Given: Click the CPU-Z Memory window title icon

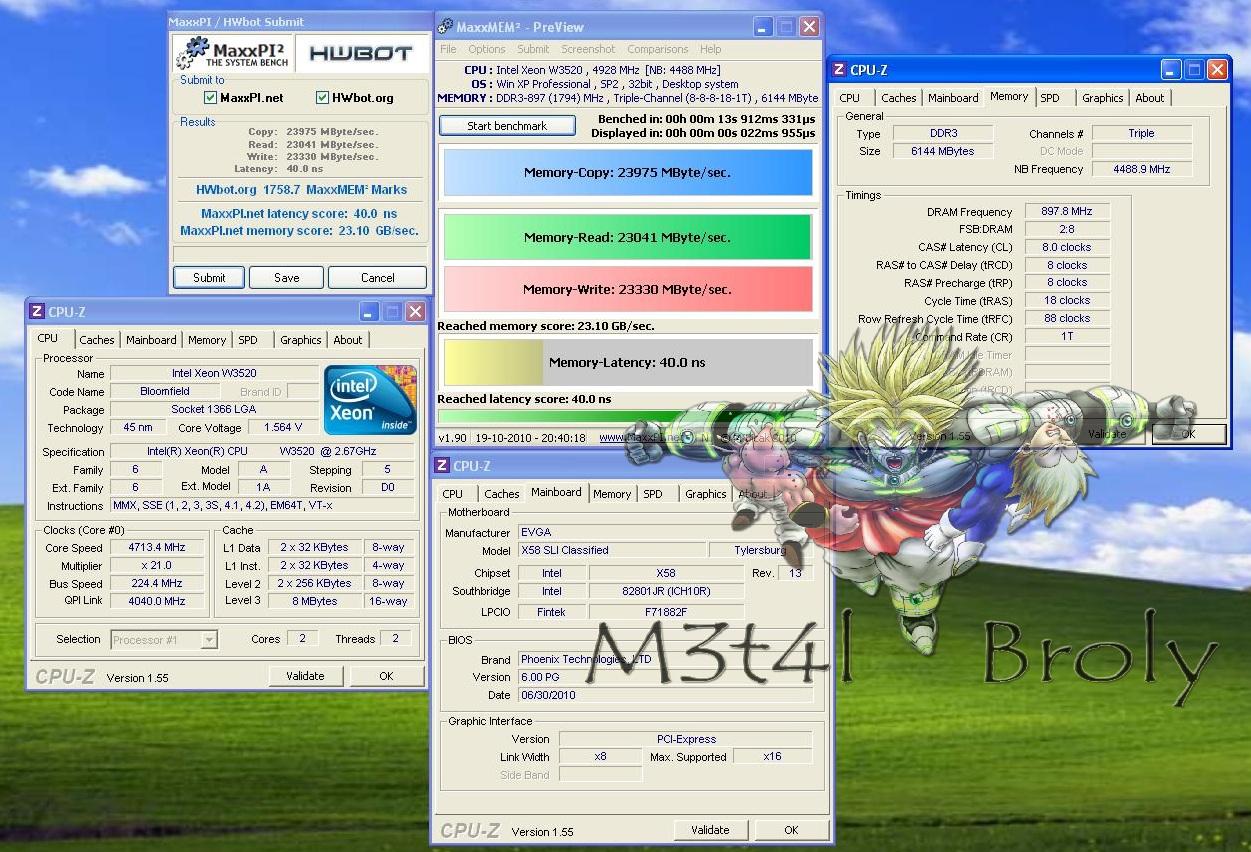Looking at the screenshot, I should pyautogui.click(x=837, y=70).
